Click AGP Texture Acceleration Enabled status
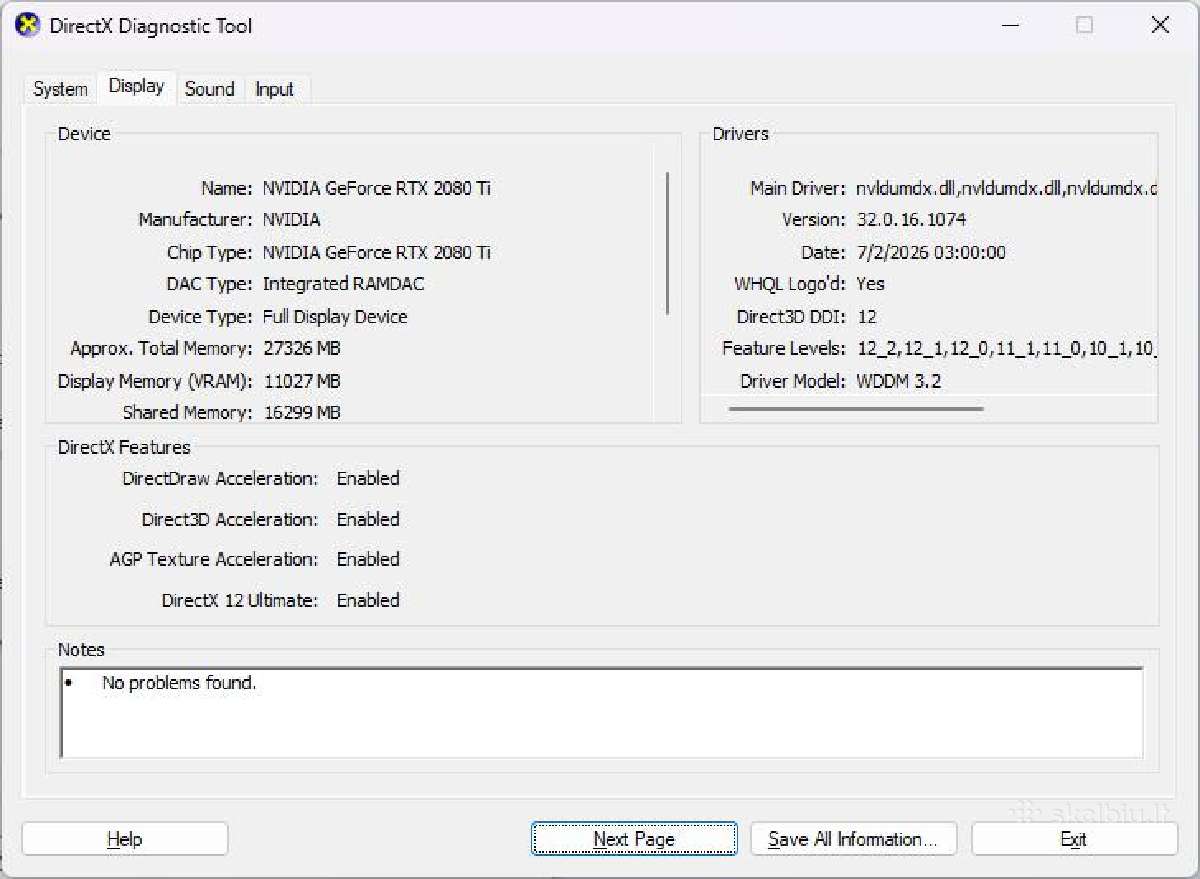 pyautogui.click(x=368, y=559)
